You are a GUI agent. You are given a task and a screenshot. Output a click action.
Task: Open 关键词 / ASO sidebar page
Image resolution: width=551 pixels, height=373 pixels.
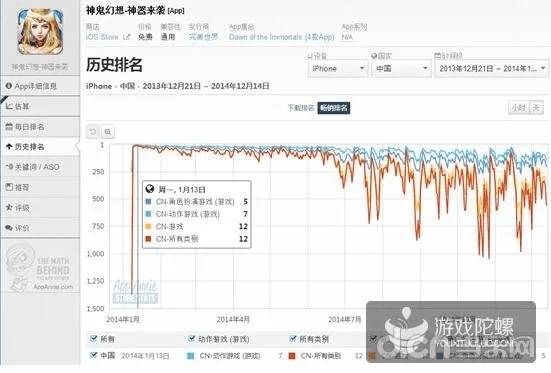point(40,167)
